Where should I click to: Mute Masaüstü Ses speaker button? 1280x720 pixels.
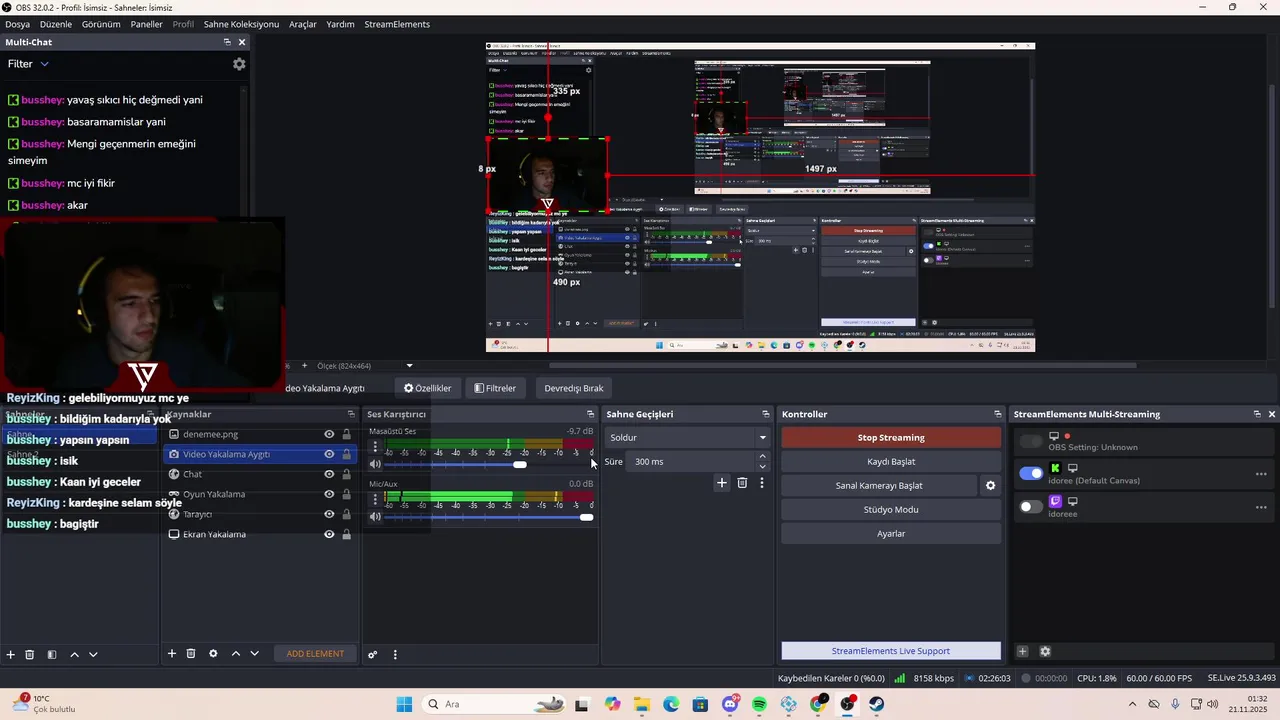pos(375,464)
